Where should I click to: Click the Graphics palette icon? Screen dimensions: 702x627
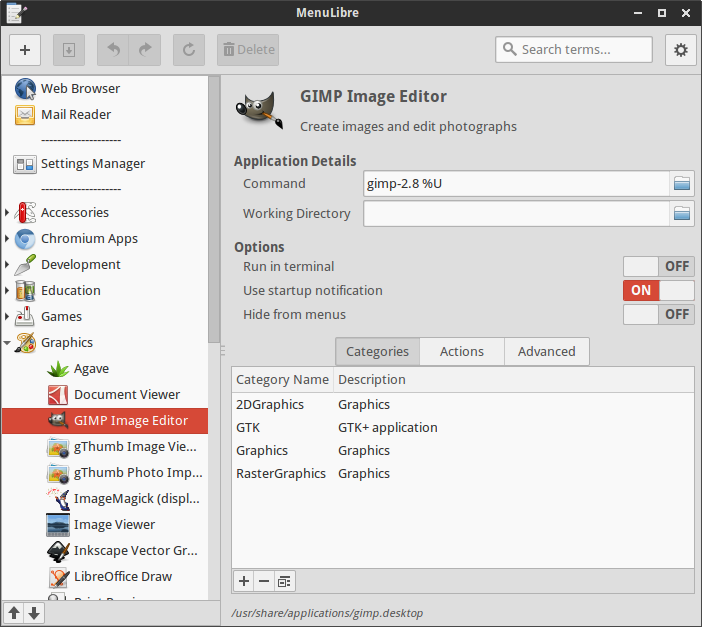[x=25, y=343]
